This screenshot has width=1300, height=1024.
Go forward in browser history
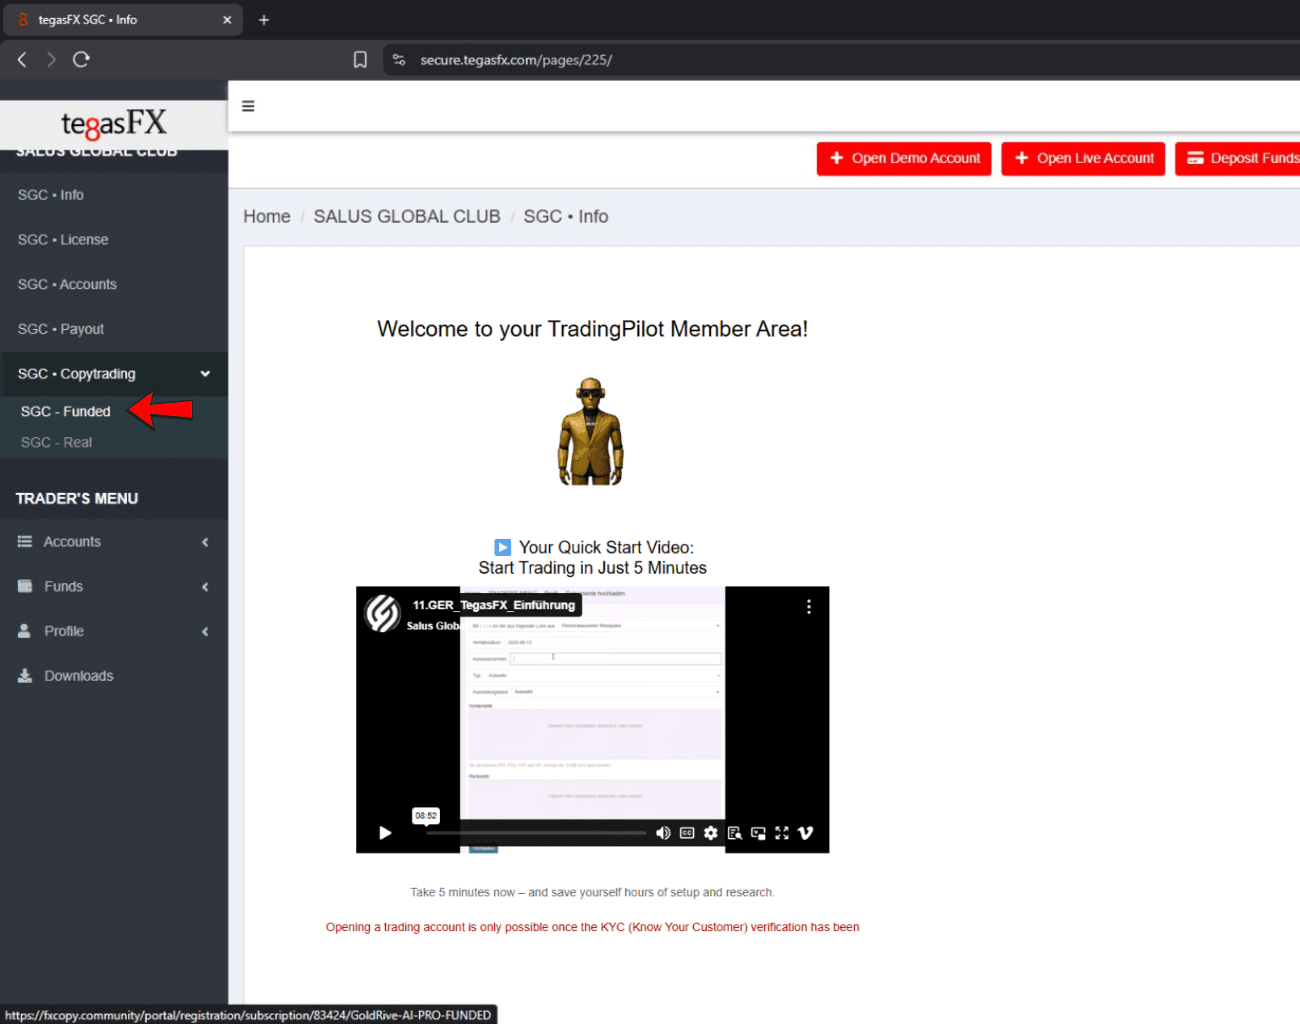[51, 59]
